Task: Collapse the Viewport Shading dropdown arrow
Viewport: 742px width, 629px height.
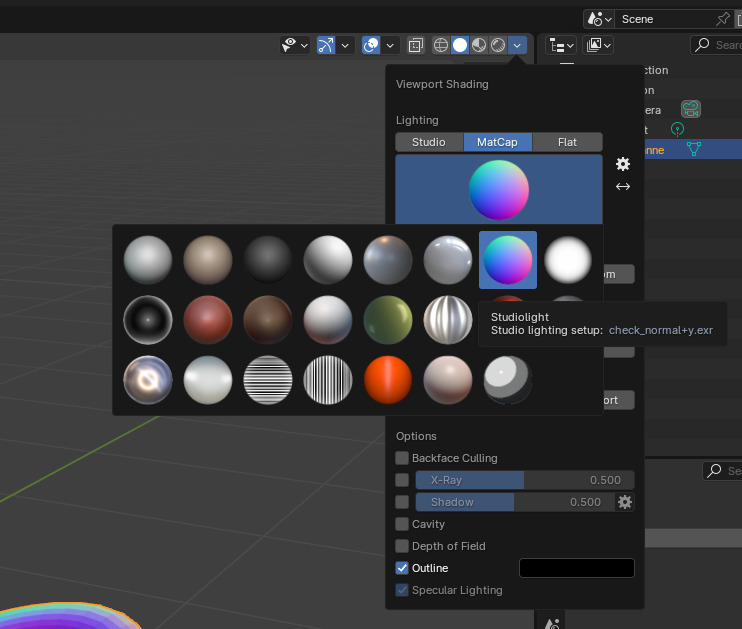Action: click(x=517, y=45)
